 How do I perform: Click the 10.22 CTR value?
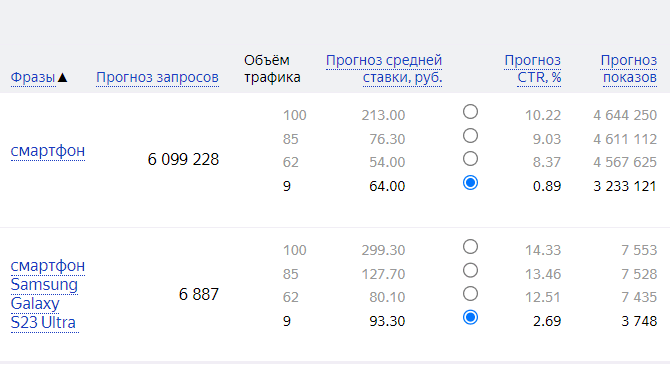(x=543, y=115)
